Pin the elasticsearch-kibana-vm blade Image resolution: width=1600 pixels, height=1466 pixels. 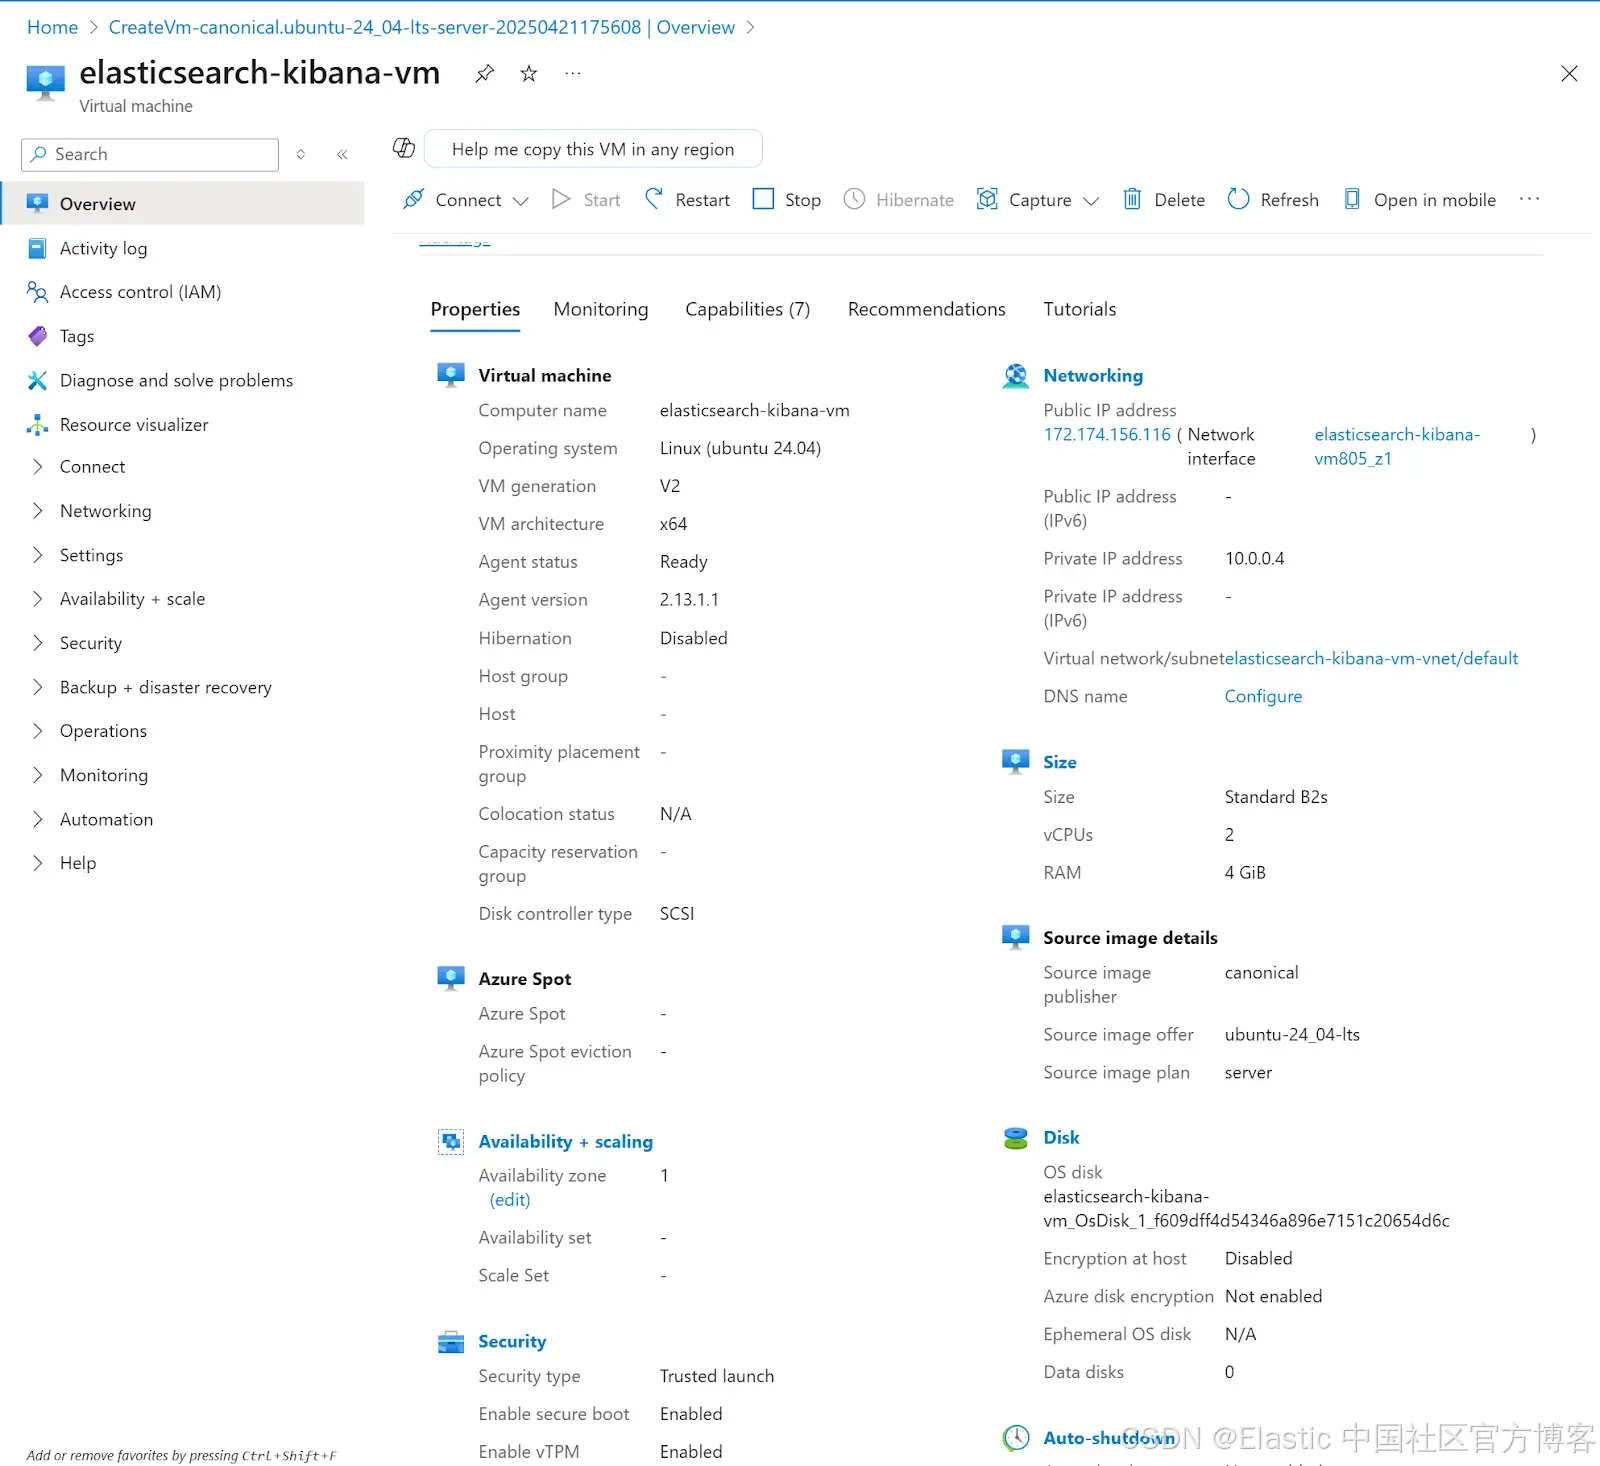click(x=484, y=73)
